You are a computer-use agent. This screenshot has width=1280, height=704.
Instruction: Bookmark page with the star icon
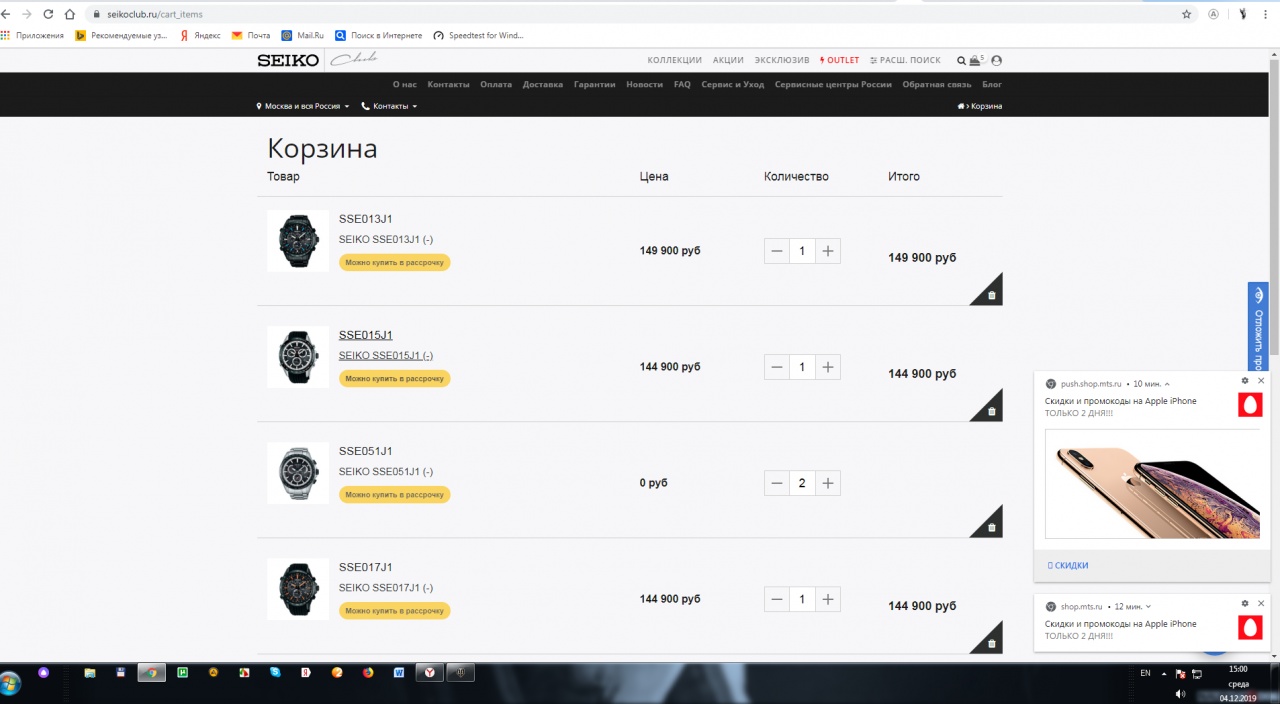(x=1186, y=14)
